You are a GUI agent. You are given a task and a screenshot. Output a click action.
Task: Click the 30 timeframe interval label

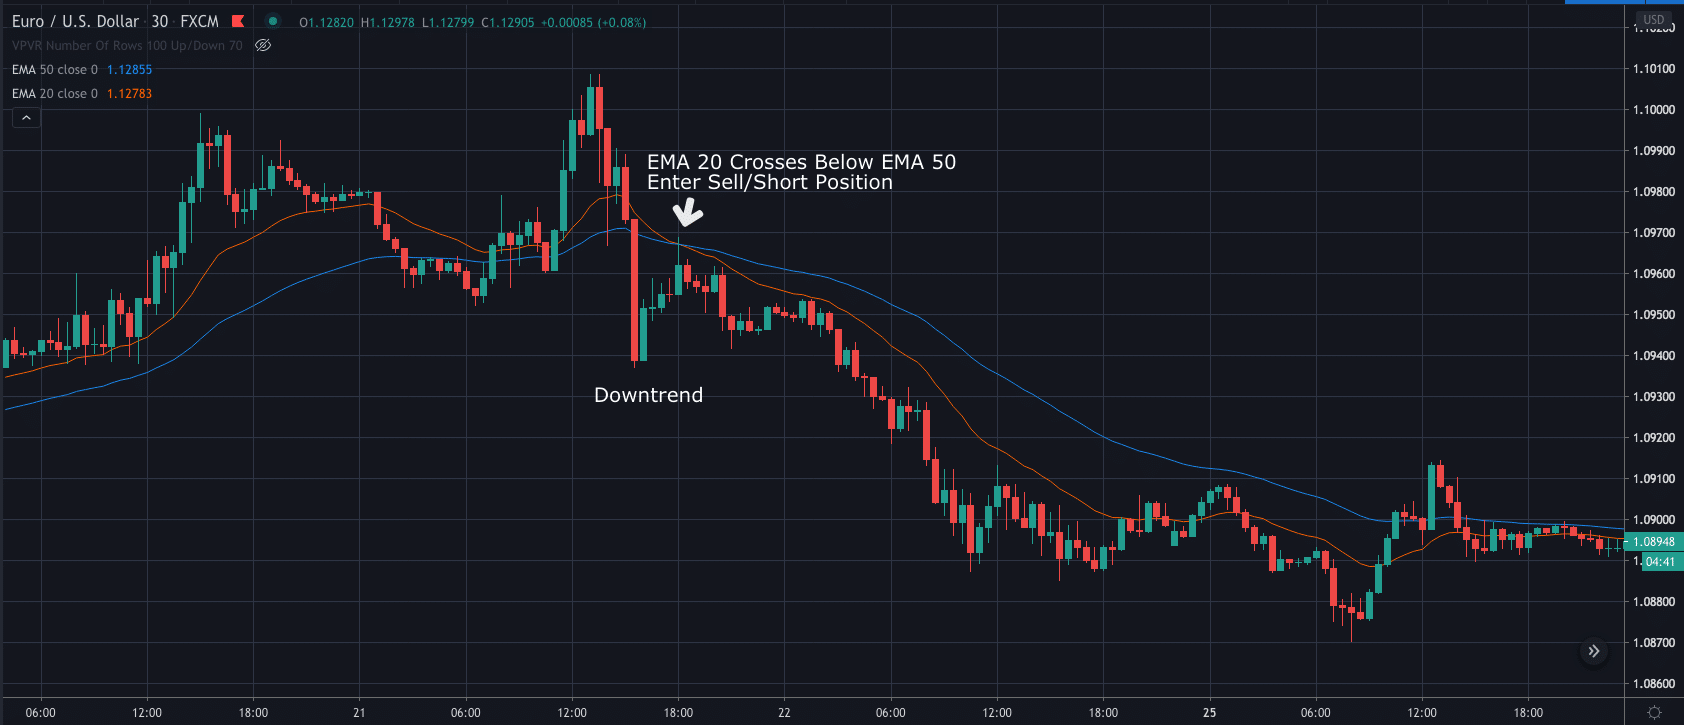point(160,21)
